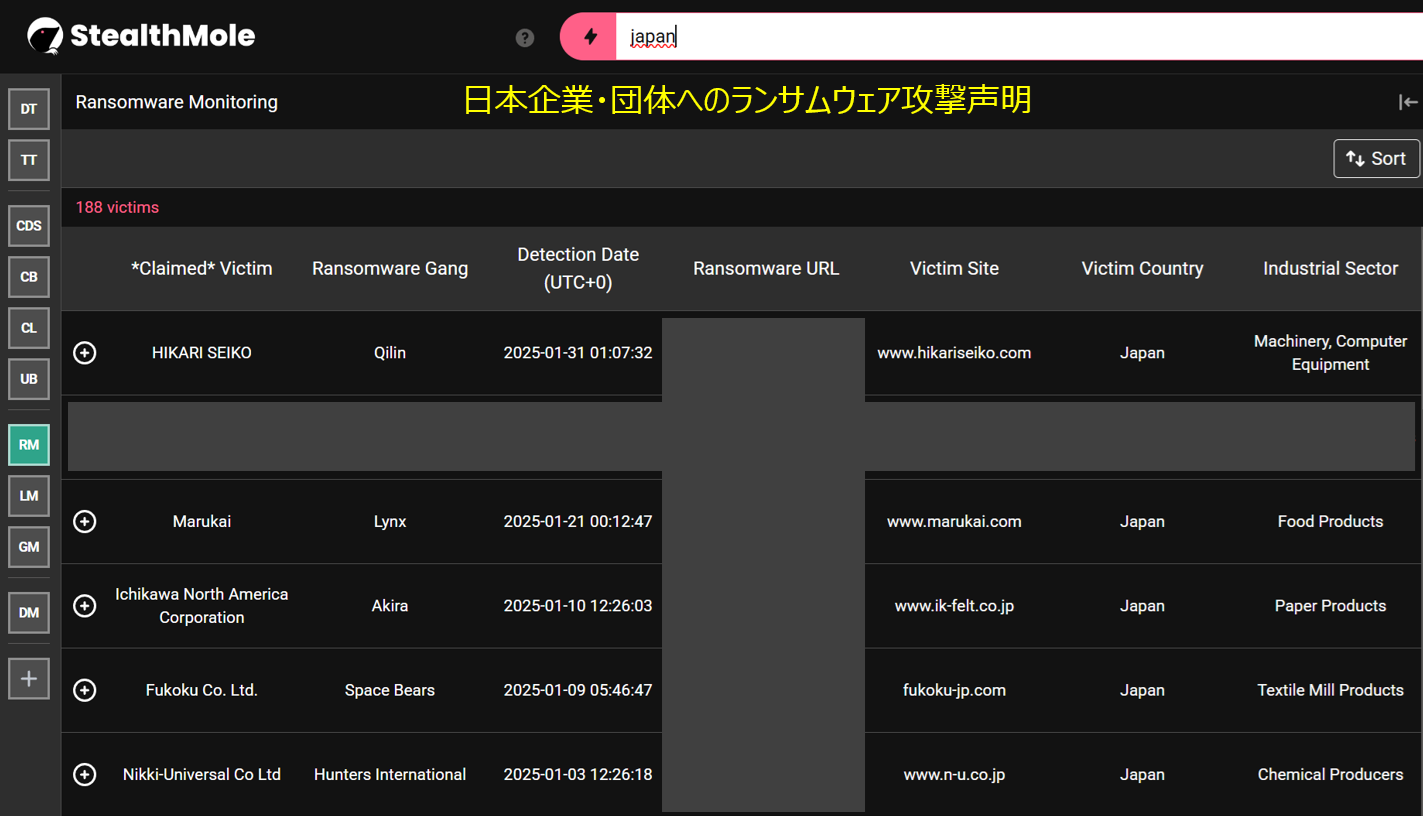Click the 2025-01-21 00:12:47 detection date
The height and width of the screenshot is (816, 1423).
tap(578, 521)
